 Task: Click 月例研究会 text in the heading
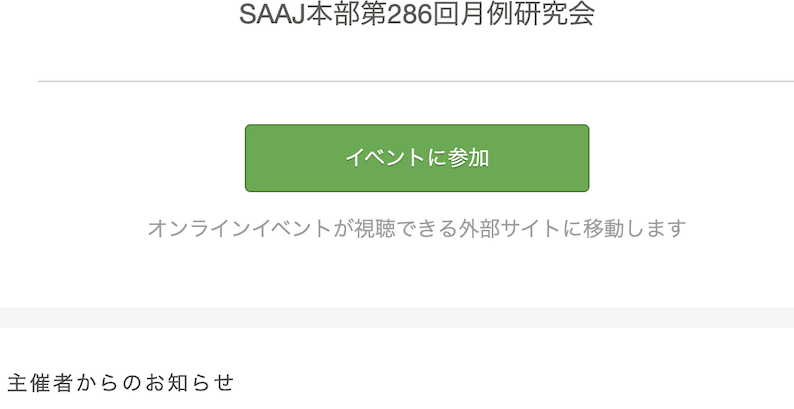tap(527, 14)
